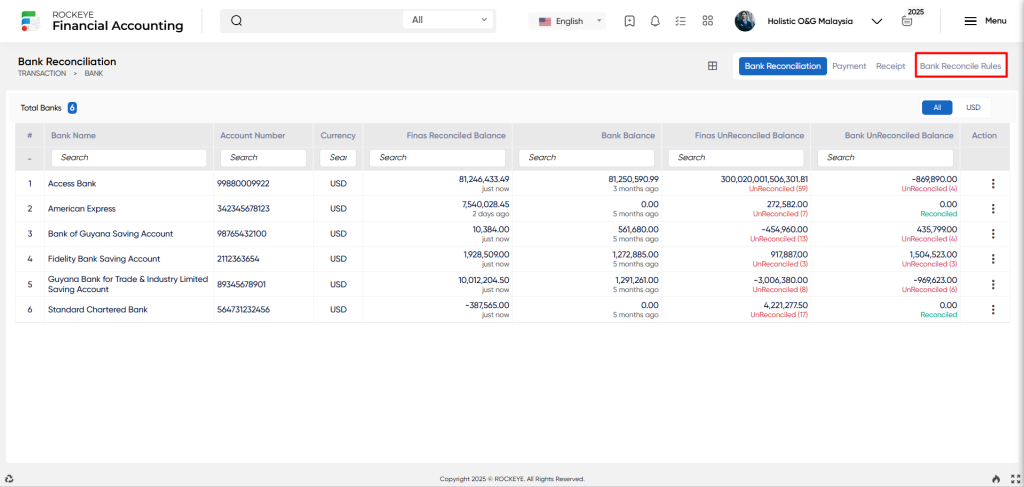Click the Bank Name search field
1024x487 pixels.
(x=129, y=157)
